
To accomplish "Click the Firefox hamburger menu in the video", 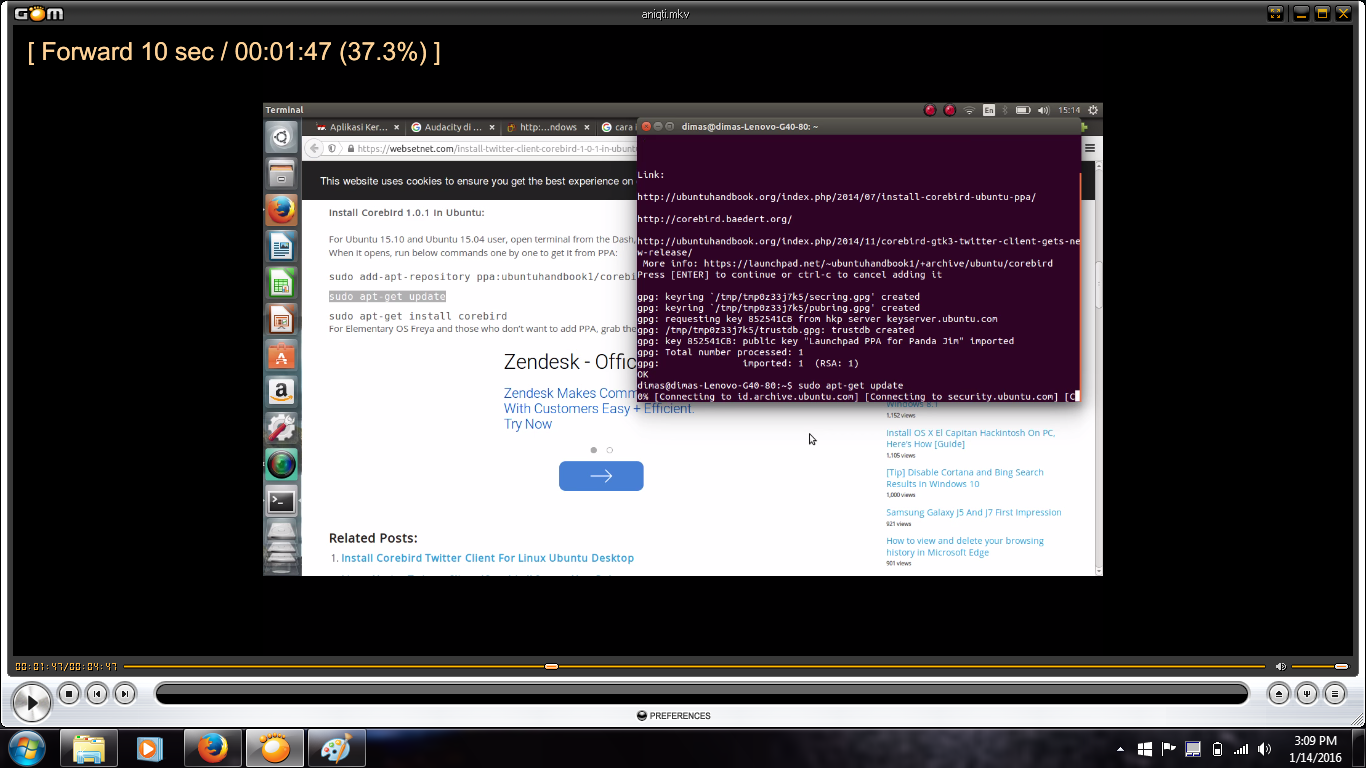I will [1090, 148].
